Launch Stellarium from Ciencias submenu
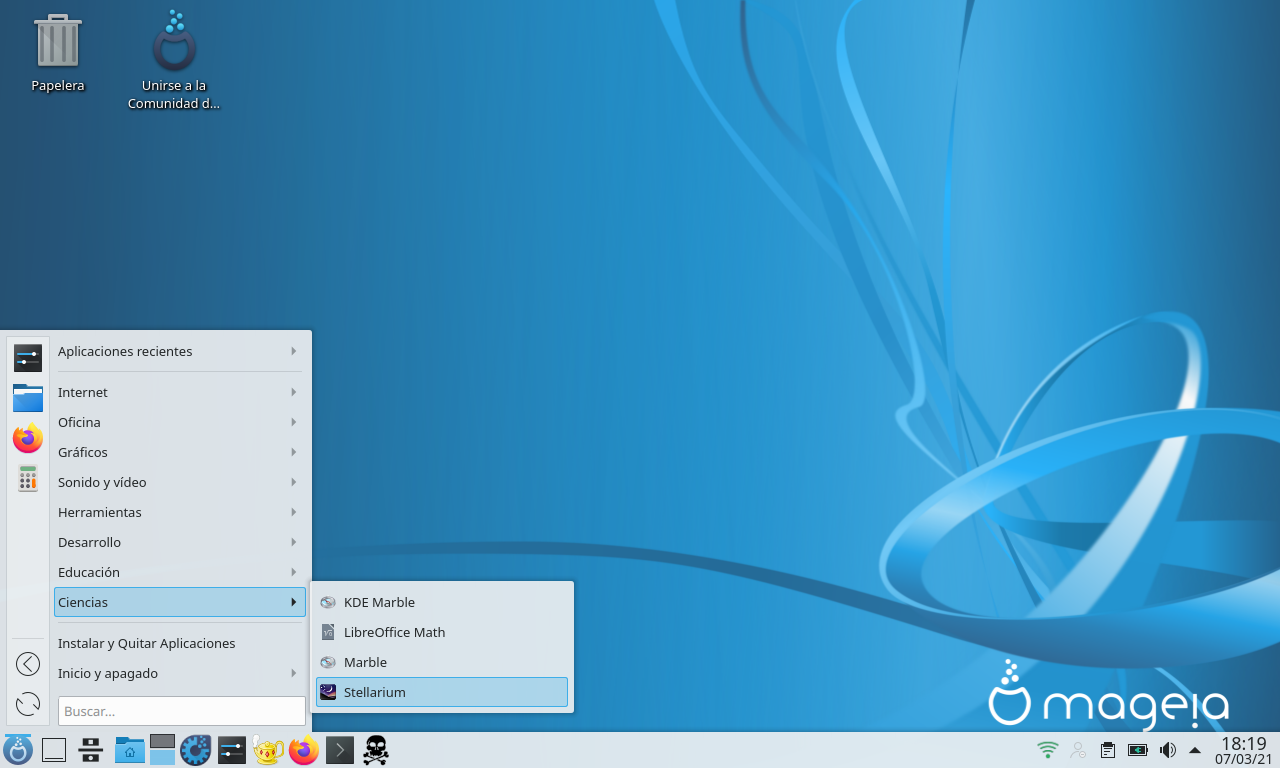1280x768 pixels. pos(442,692)
